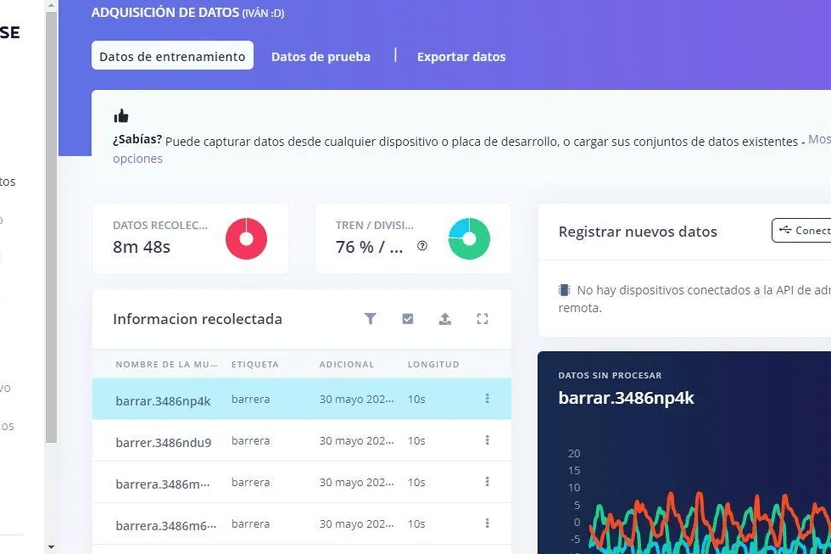Open the three-dot menu for the third sample row

[487, 482]
